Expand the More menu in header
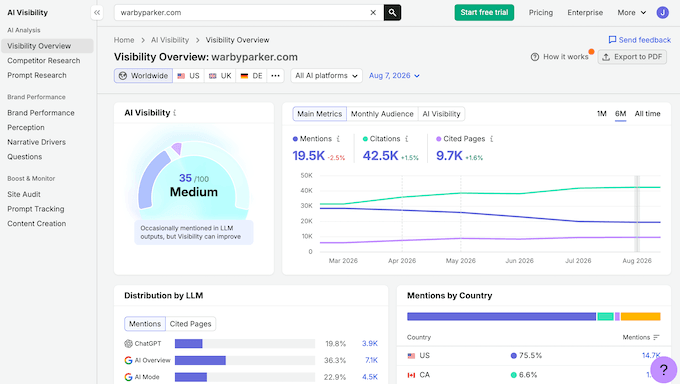 [631, 13]
